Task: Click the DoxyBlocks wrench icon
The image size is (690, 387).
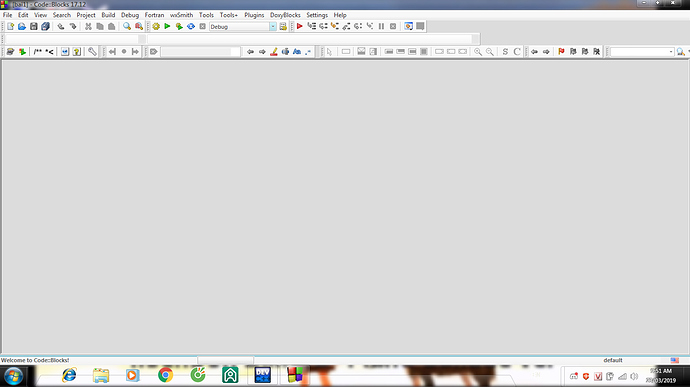Action: pyautogui.click(x=92, y=52)
